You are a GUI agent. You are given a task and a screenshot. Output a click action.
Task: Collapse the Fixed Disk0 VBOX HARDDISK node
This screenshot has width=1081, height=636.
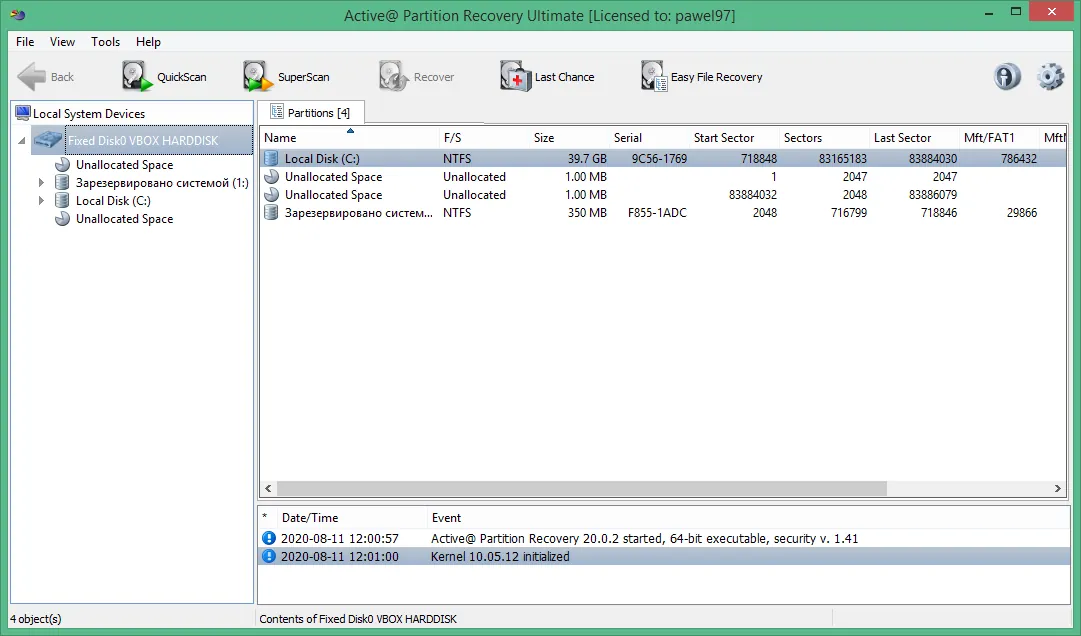pyautogui.click(x=21, y=141)
